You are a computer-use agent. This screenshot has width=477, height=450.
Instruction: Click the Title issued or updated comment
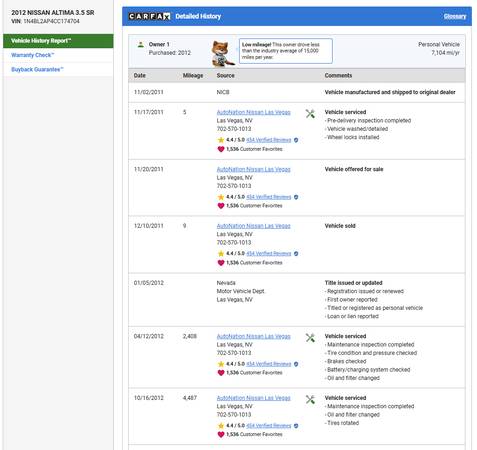tap(353, 283)
